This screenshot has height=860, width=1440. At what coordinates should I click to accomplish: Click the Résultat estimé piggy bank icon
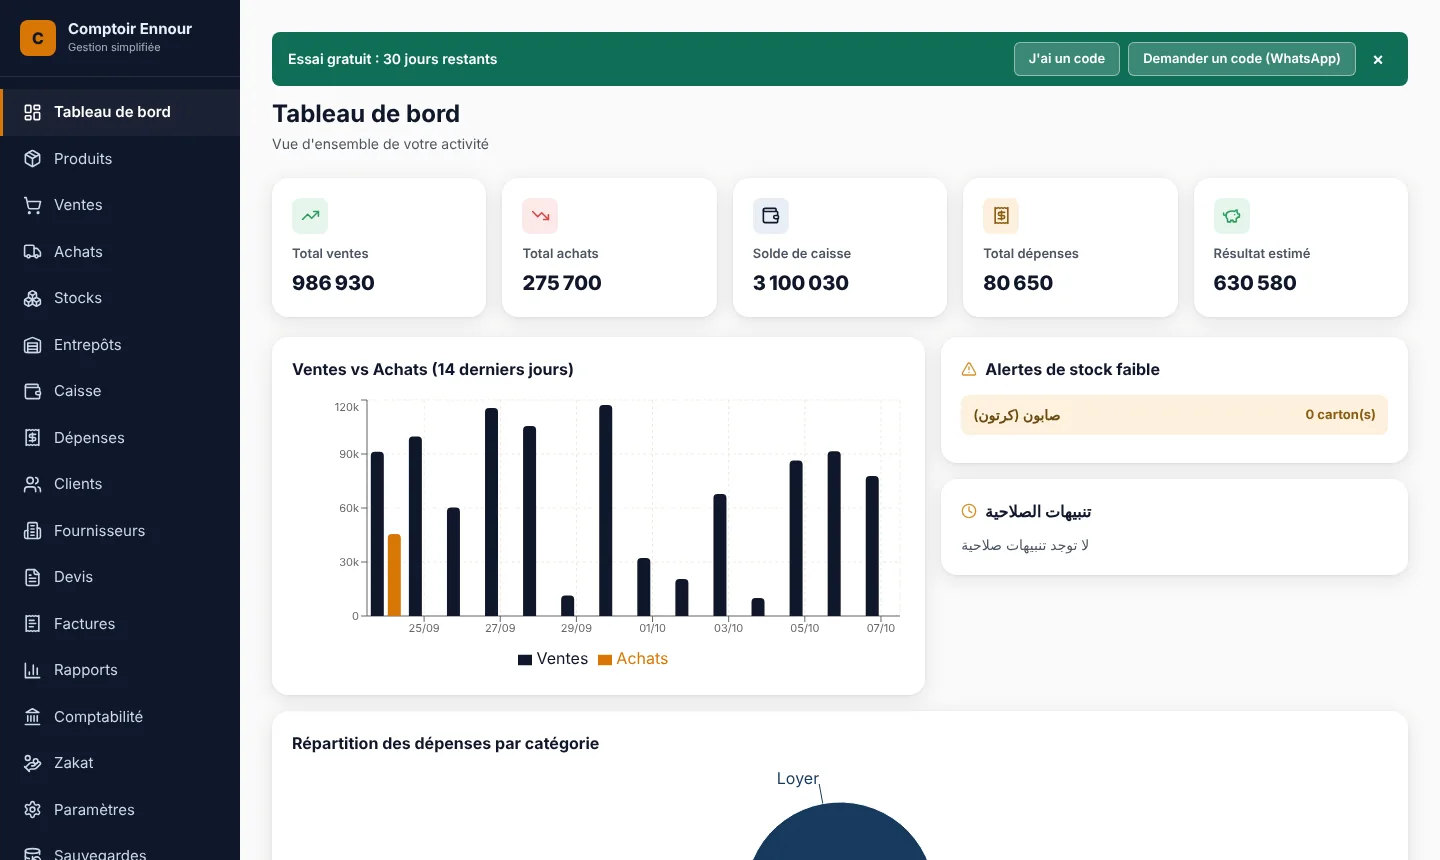click(1232, 216)
